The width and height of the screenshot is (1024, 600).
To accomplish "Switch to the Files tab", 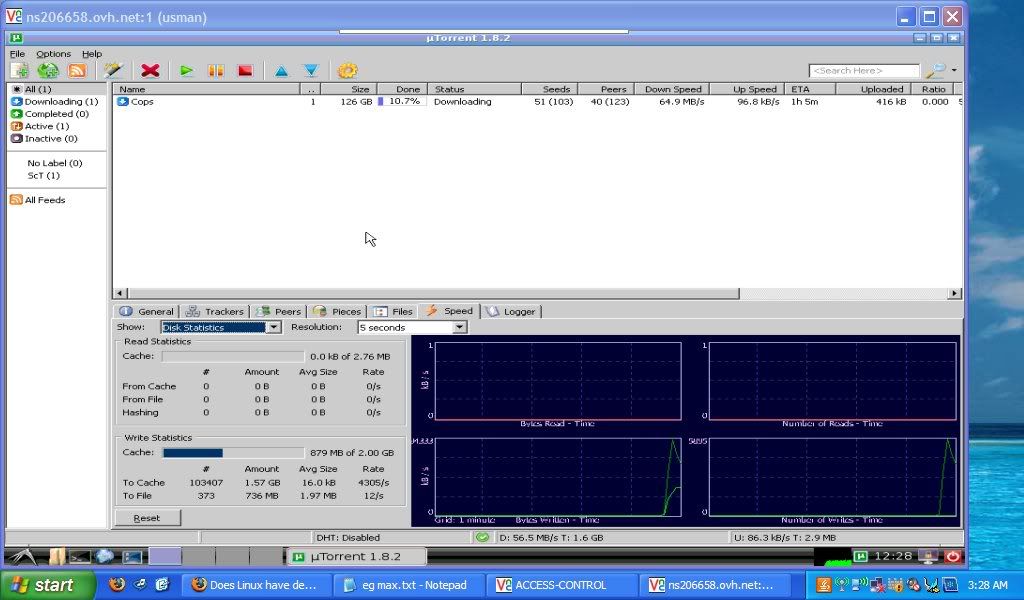I will 394,311.
